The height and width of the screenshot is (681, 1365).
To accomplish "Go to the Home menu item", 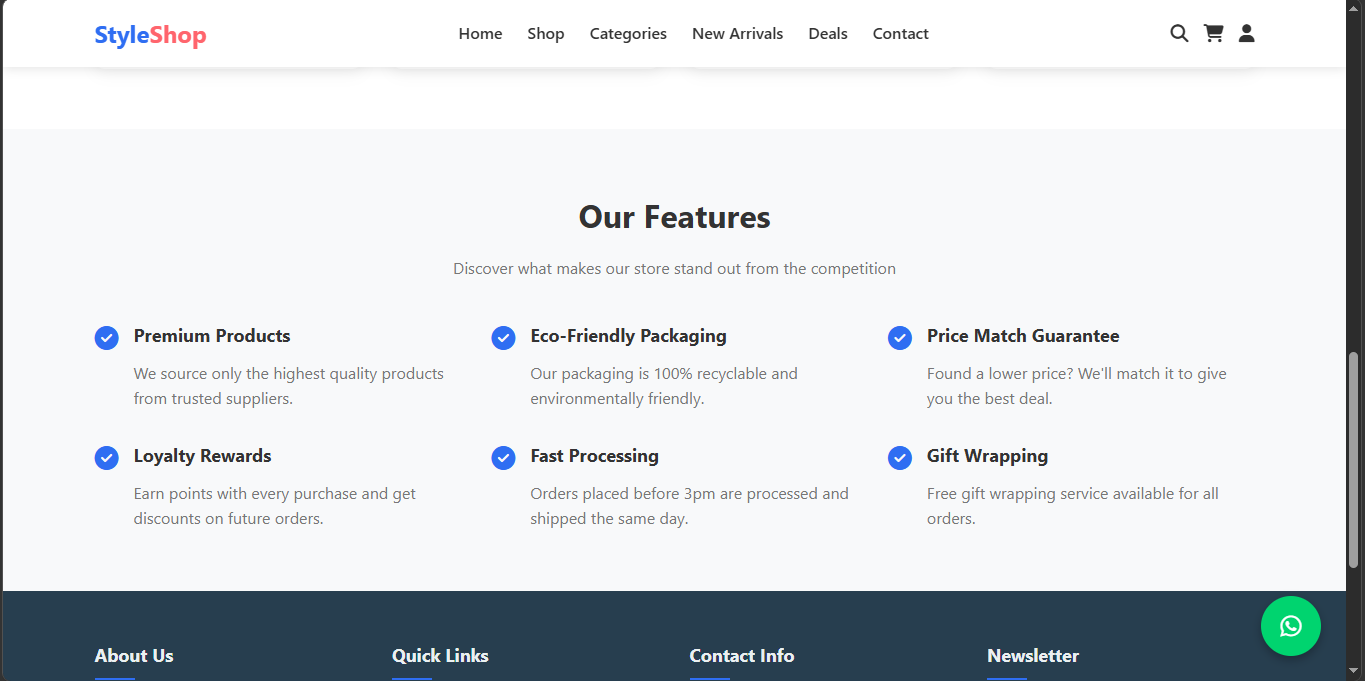I will [x=480, y=34].
